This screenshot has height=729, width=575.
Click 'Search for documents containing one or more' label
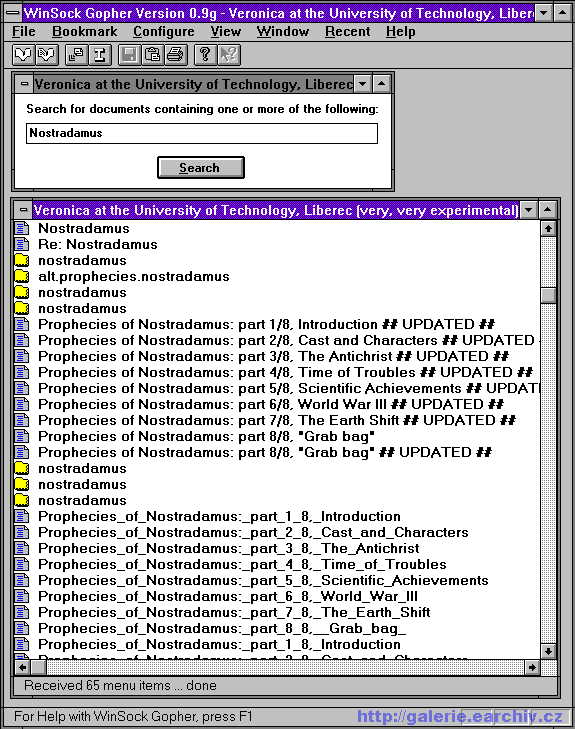[x=202, y=109]
